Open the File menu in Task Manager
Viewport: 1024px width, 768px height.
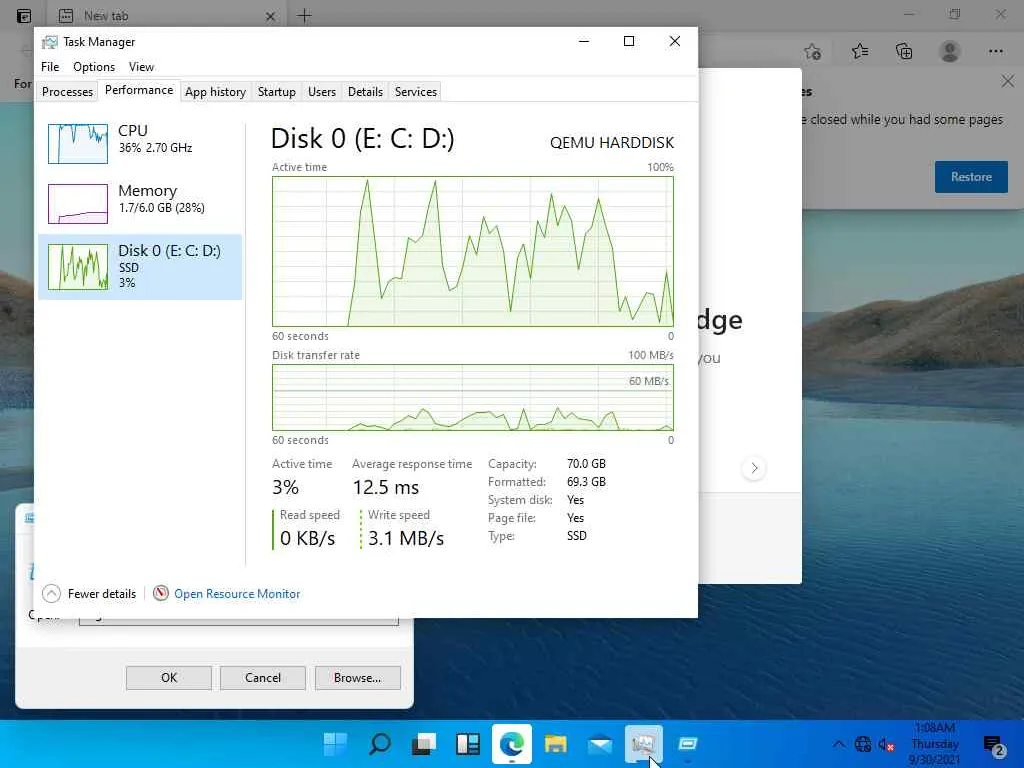(x=50, y=67)
